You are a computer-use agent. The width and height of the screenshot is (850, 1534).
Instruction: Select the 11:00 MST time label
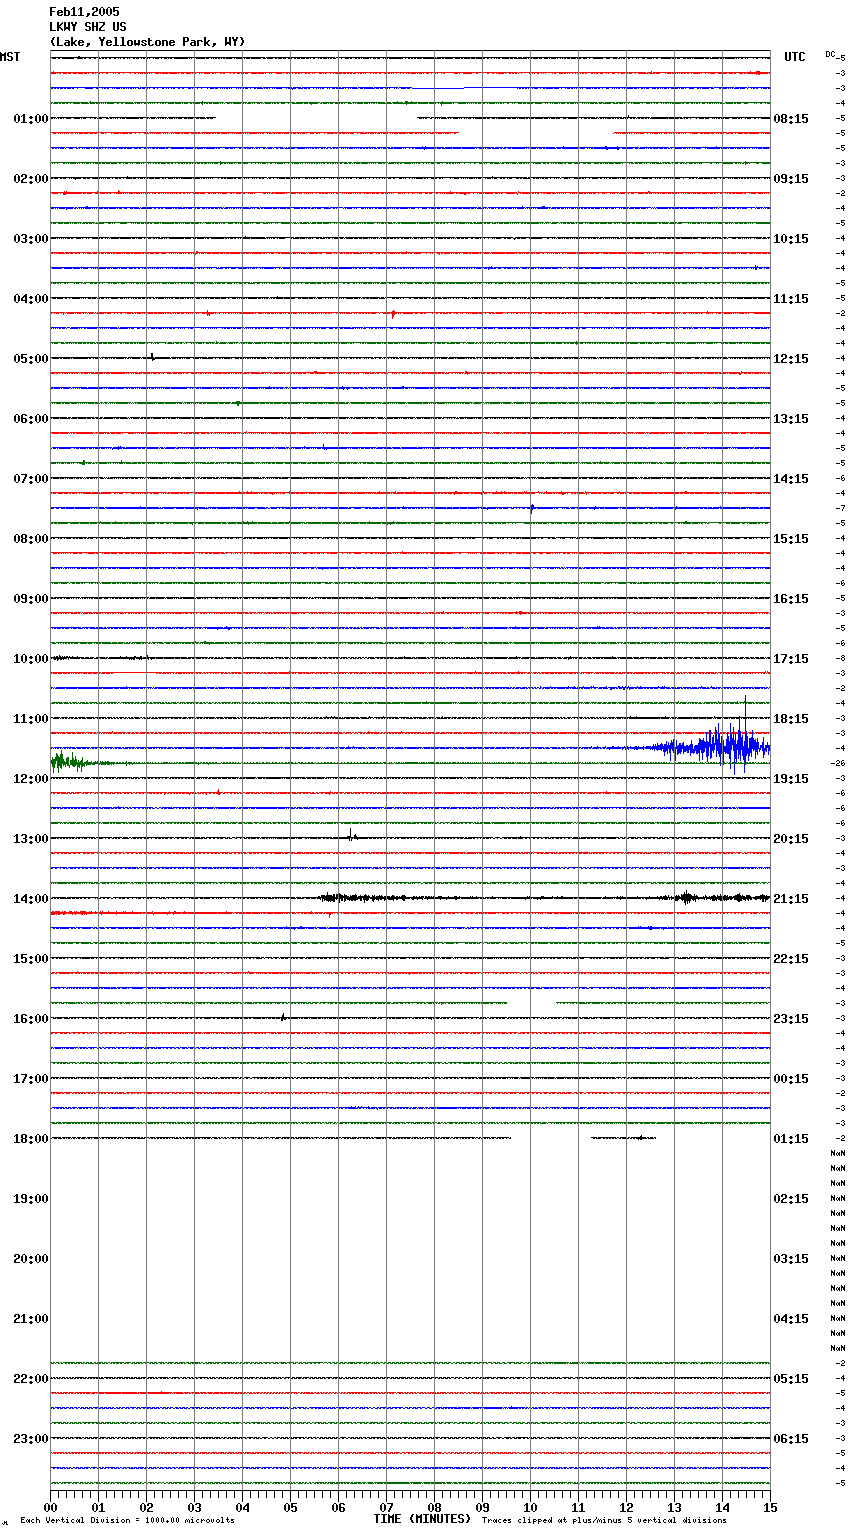tap(31, 719)
